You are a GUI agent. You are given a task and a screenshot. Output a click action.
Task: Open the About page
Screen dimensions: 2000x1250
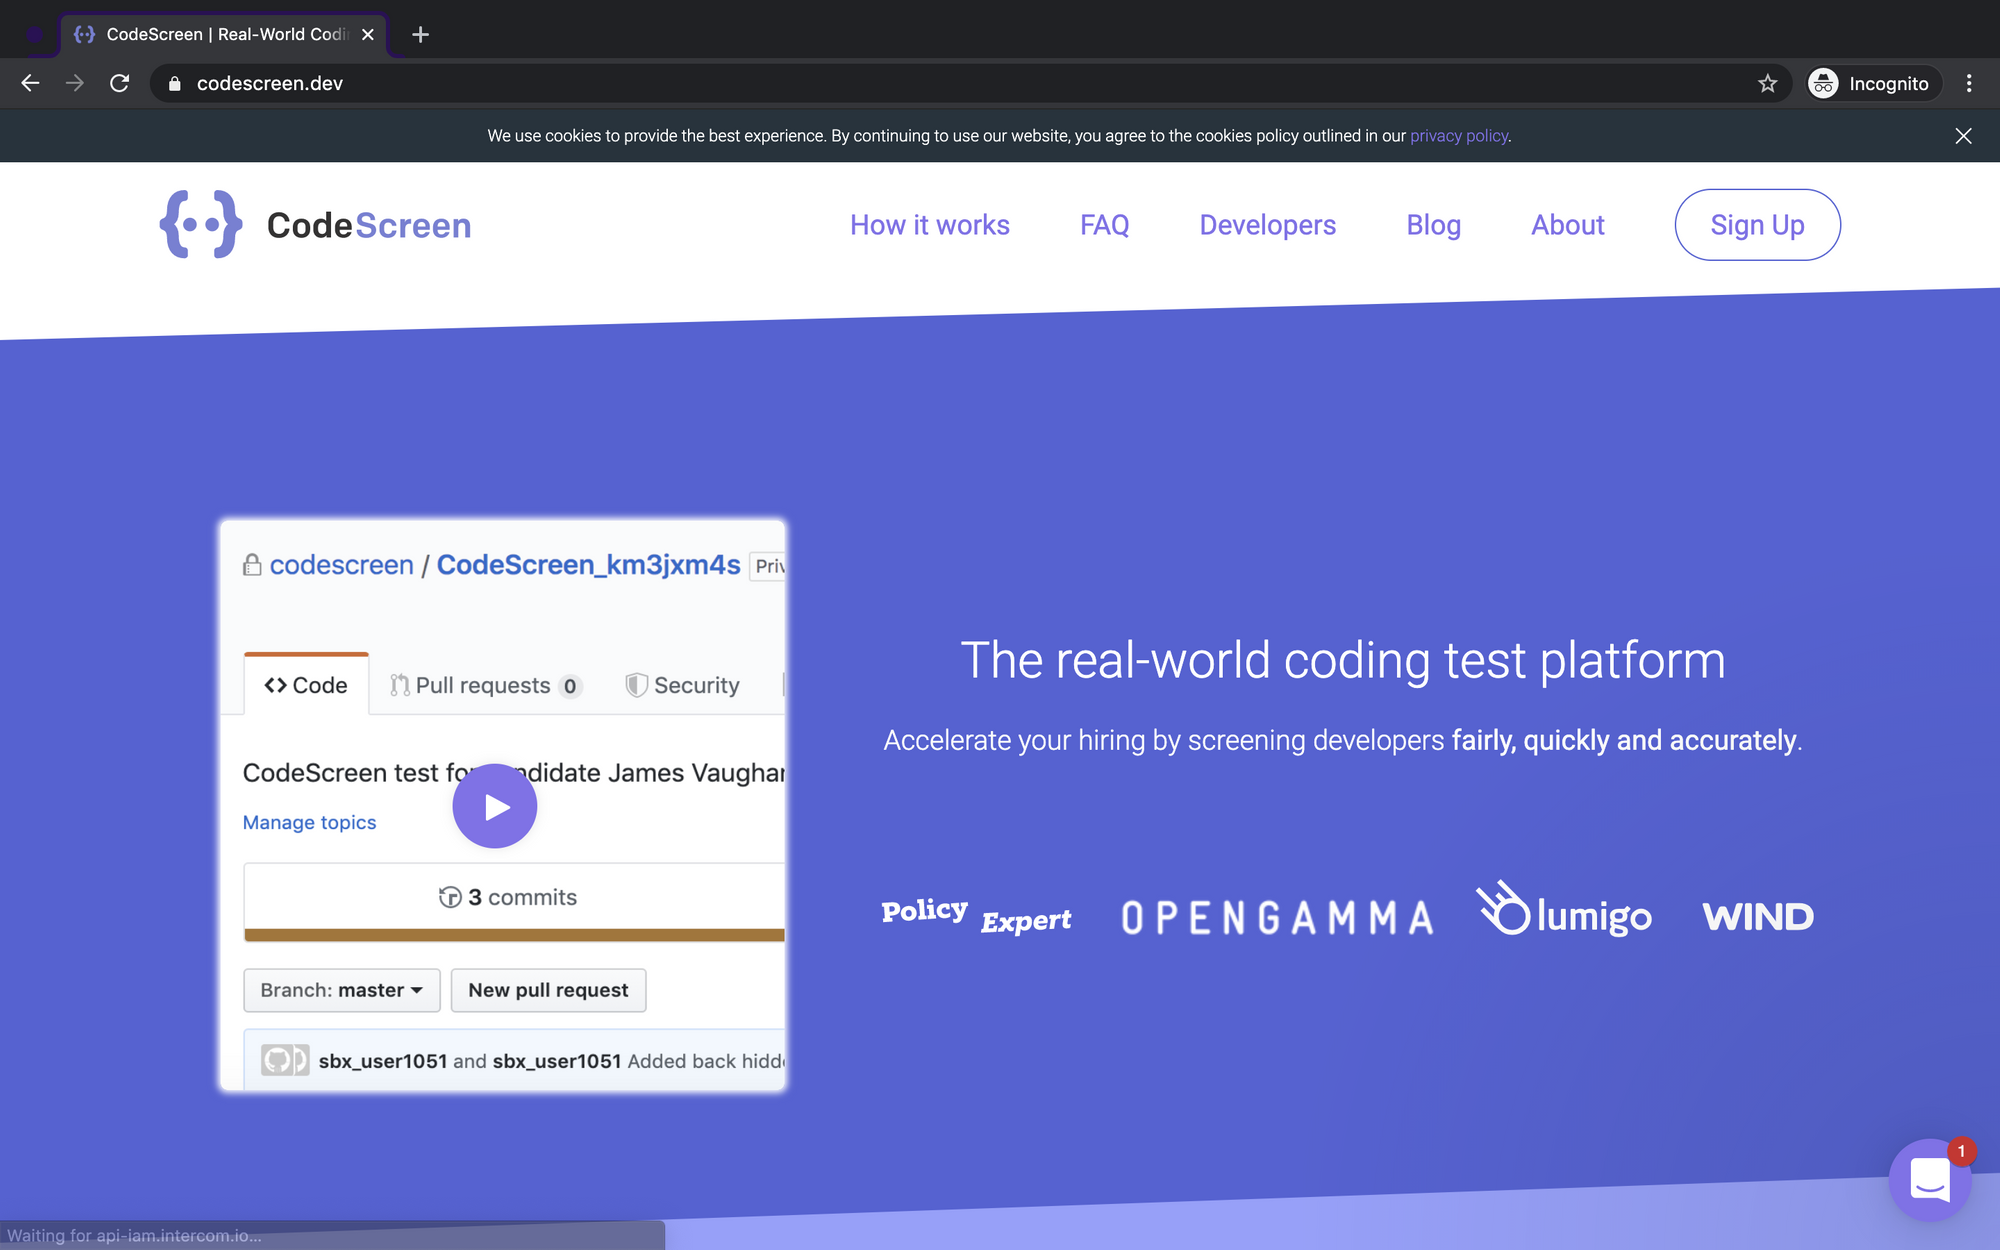point(1567,225)
